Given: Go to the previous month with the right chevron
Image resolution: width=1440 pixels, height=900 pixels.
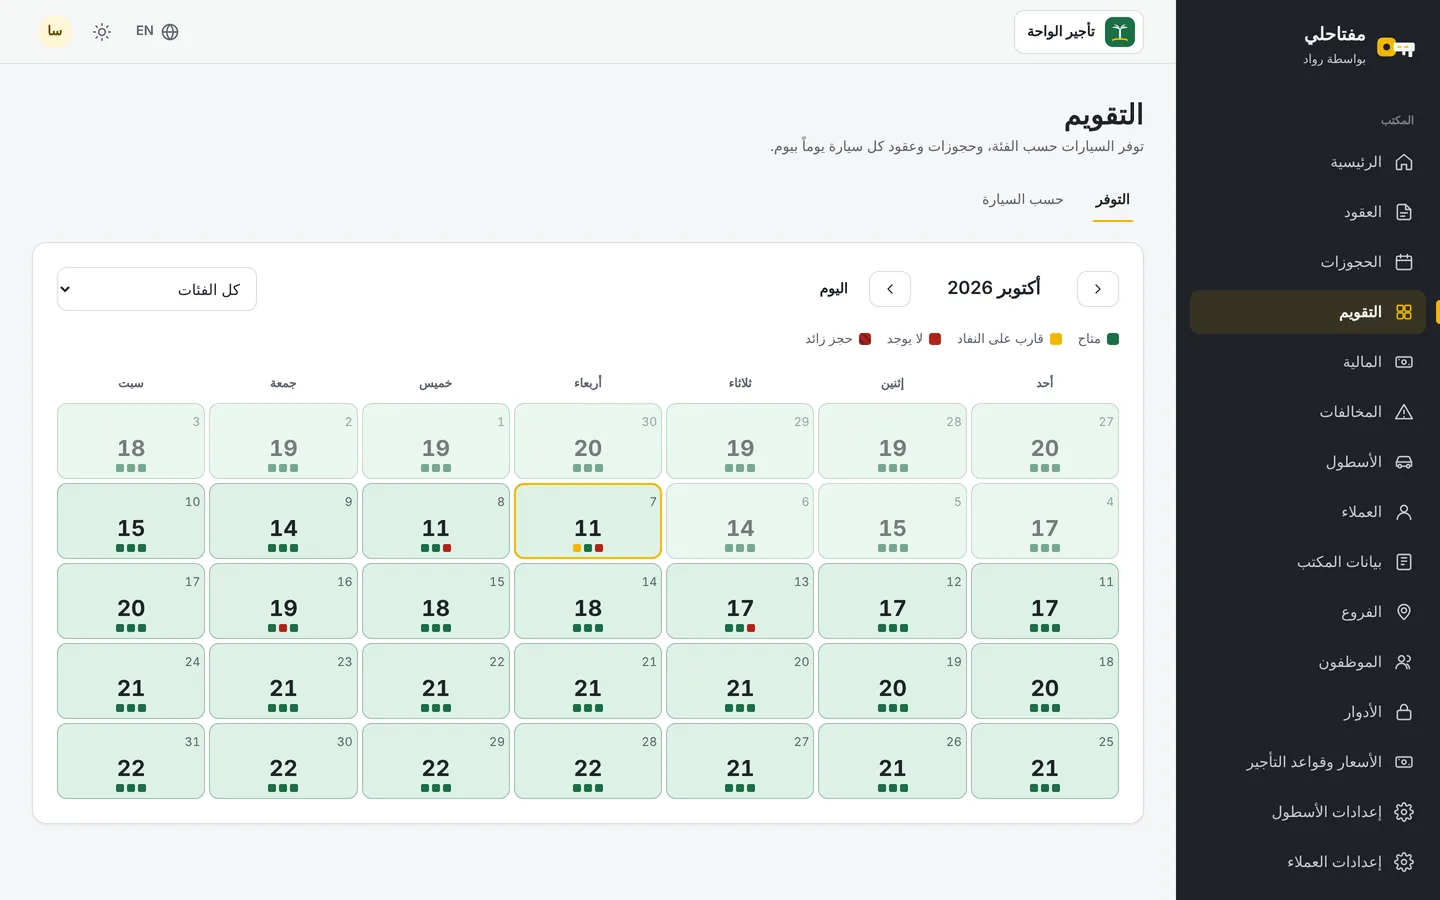Looking at the screenshot, I should (1098, 289).
